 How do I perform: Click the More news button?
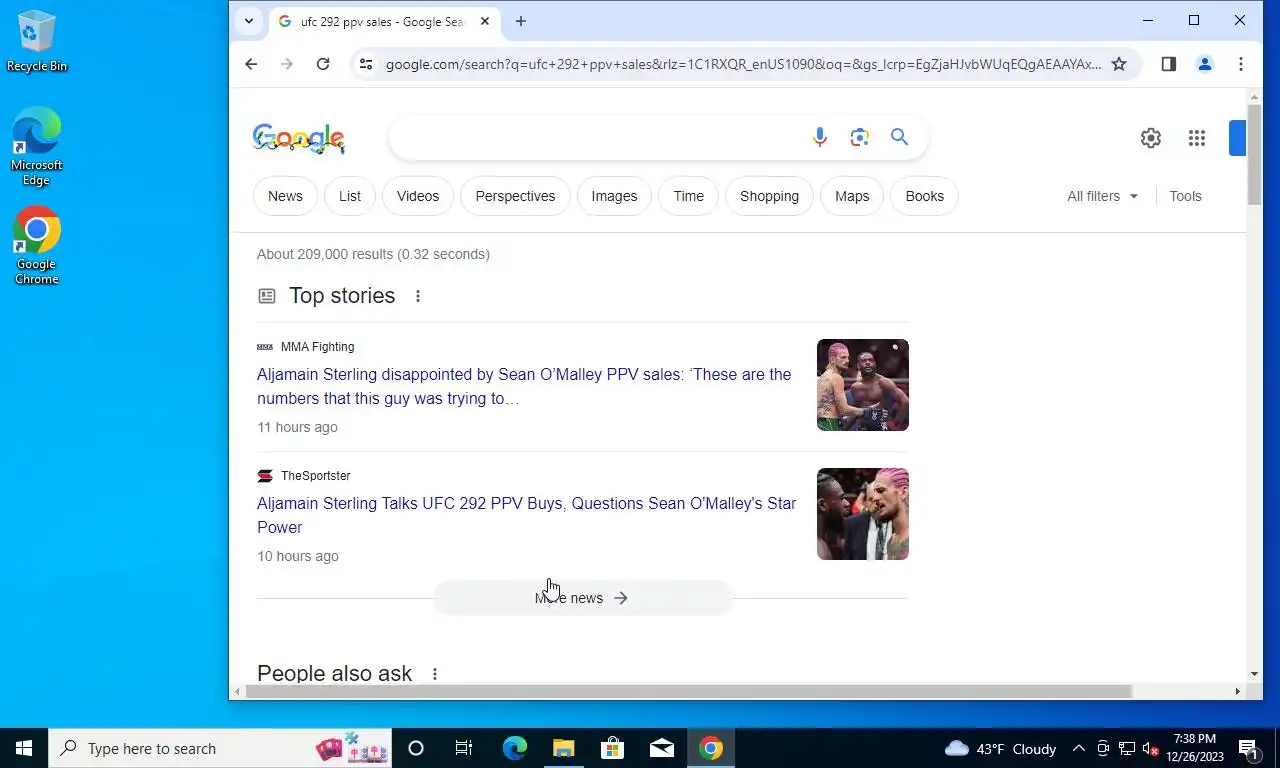[582, 598]
